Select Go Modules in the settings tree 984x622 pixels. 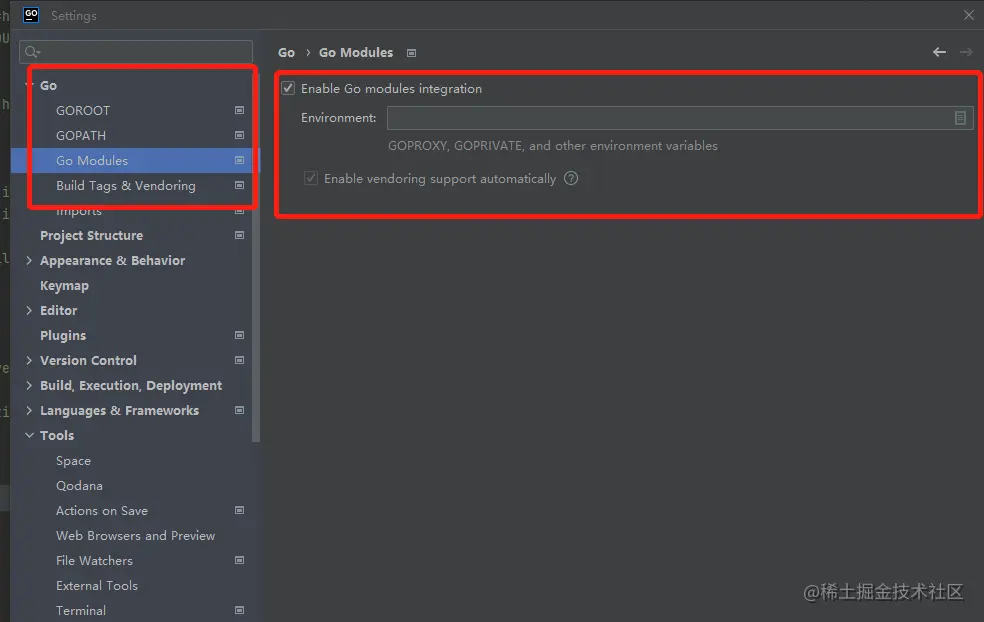click(x=92, y=161)
